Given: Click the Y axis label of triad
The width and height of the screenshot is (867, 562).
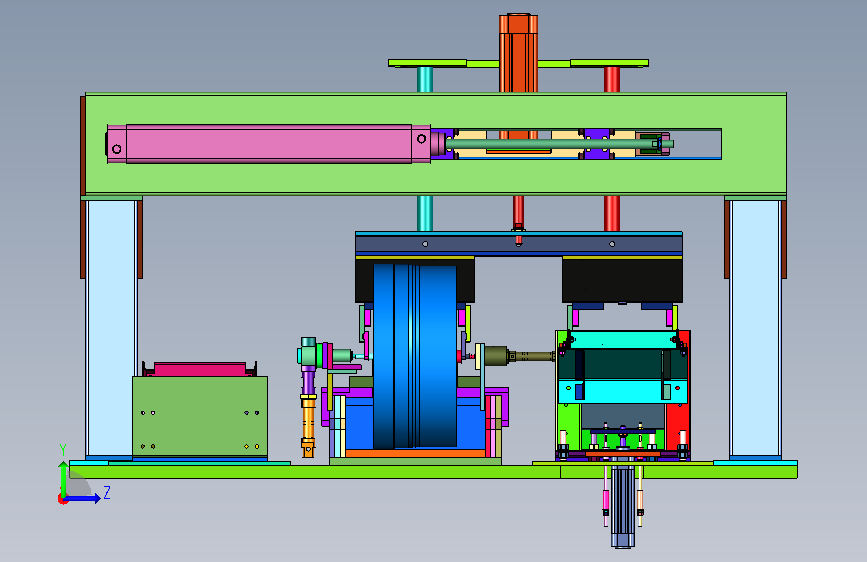Looking at the screenshot, I should [x=63, y=450].
